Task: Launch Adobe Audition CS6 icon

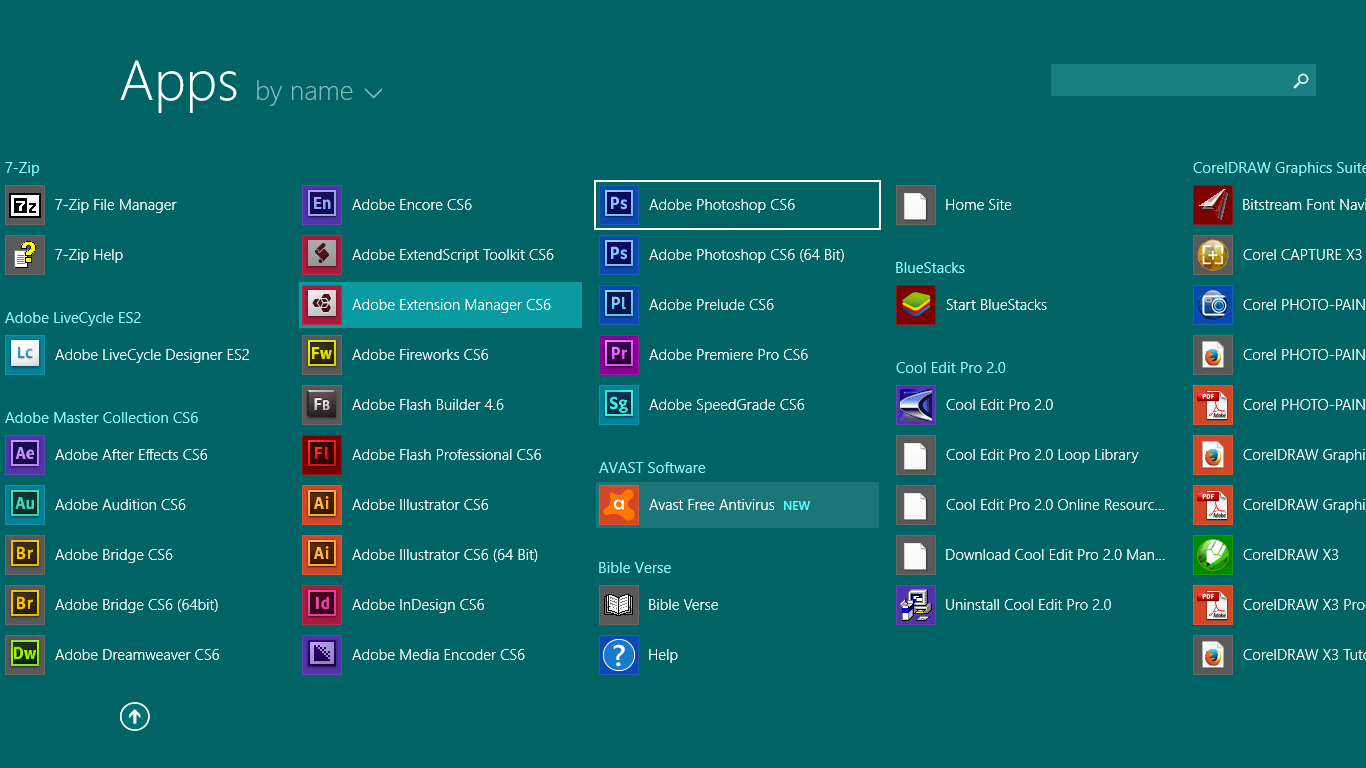Action: coord(25,505)
